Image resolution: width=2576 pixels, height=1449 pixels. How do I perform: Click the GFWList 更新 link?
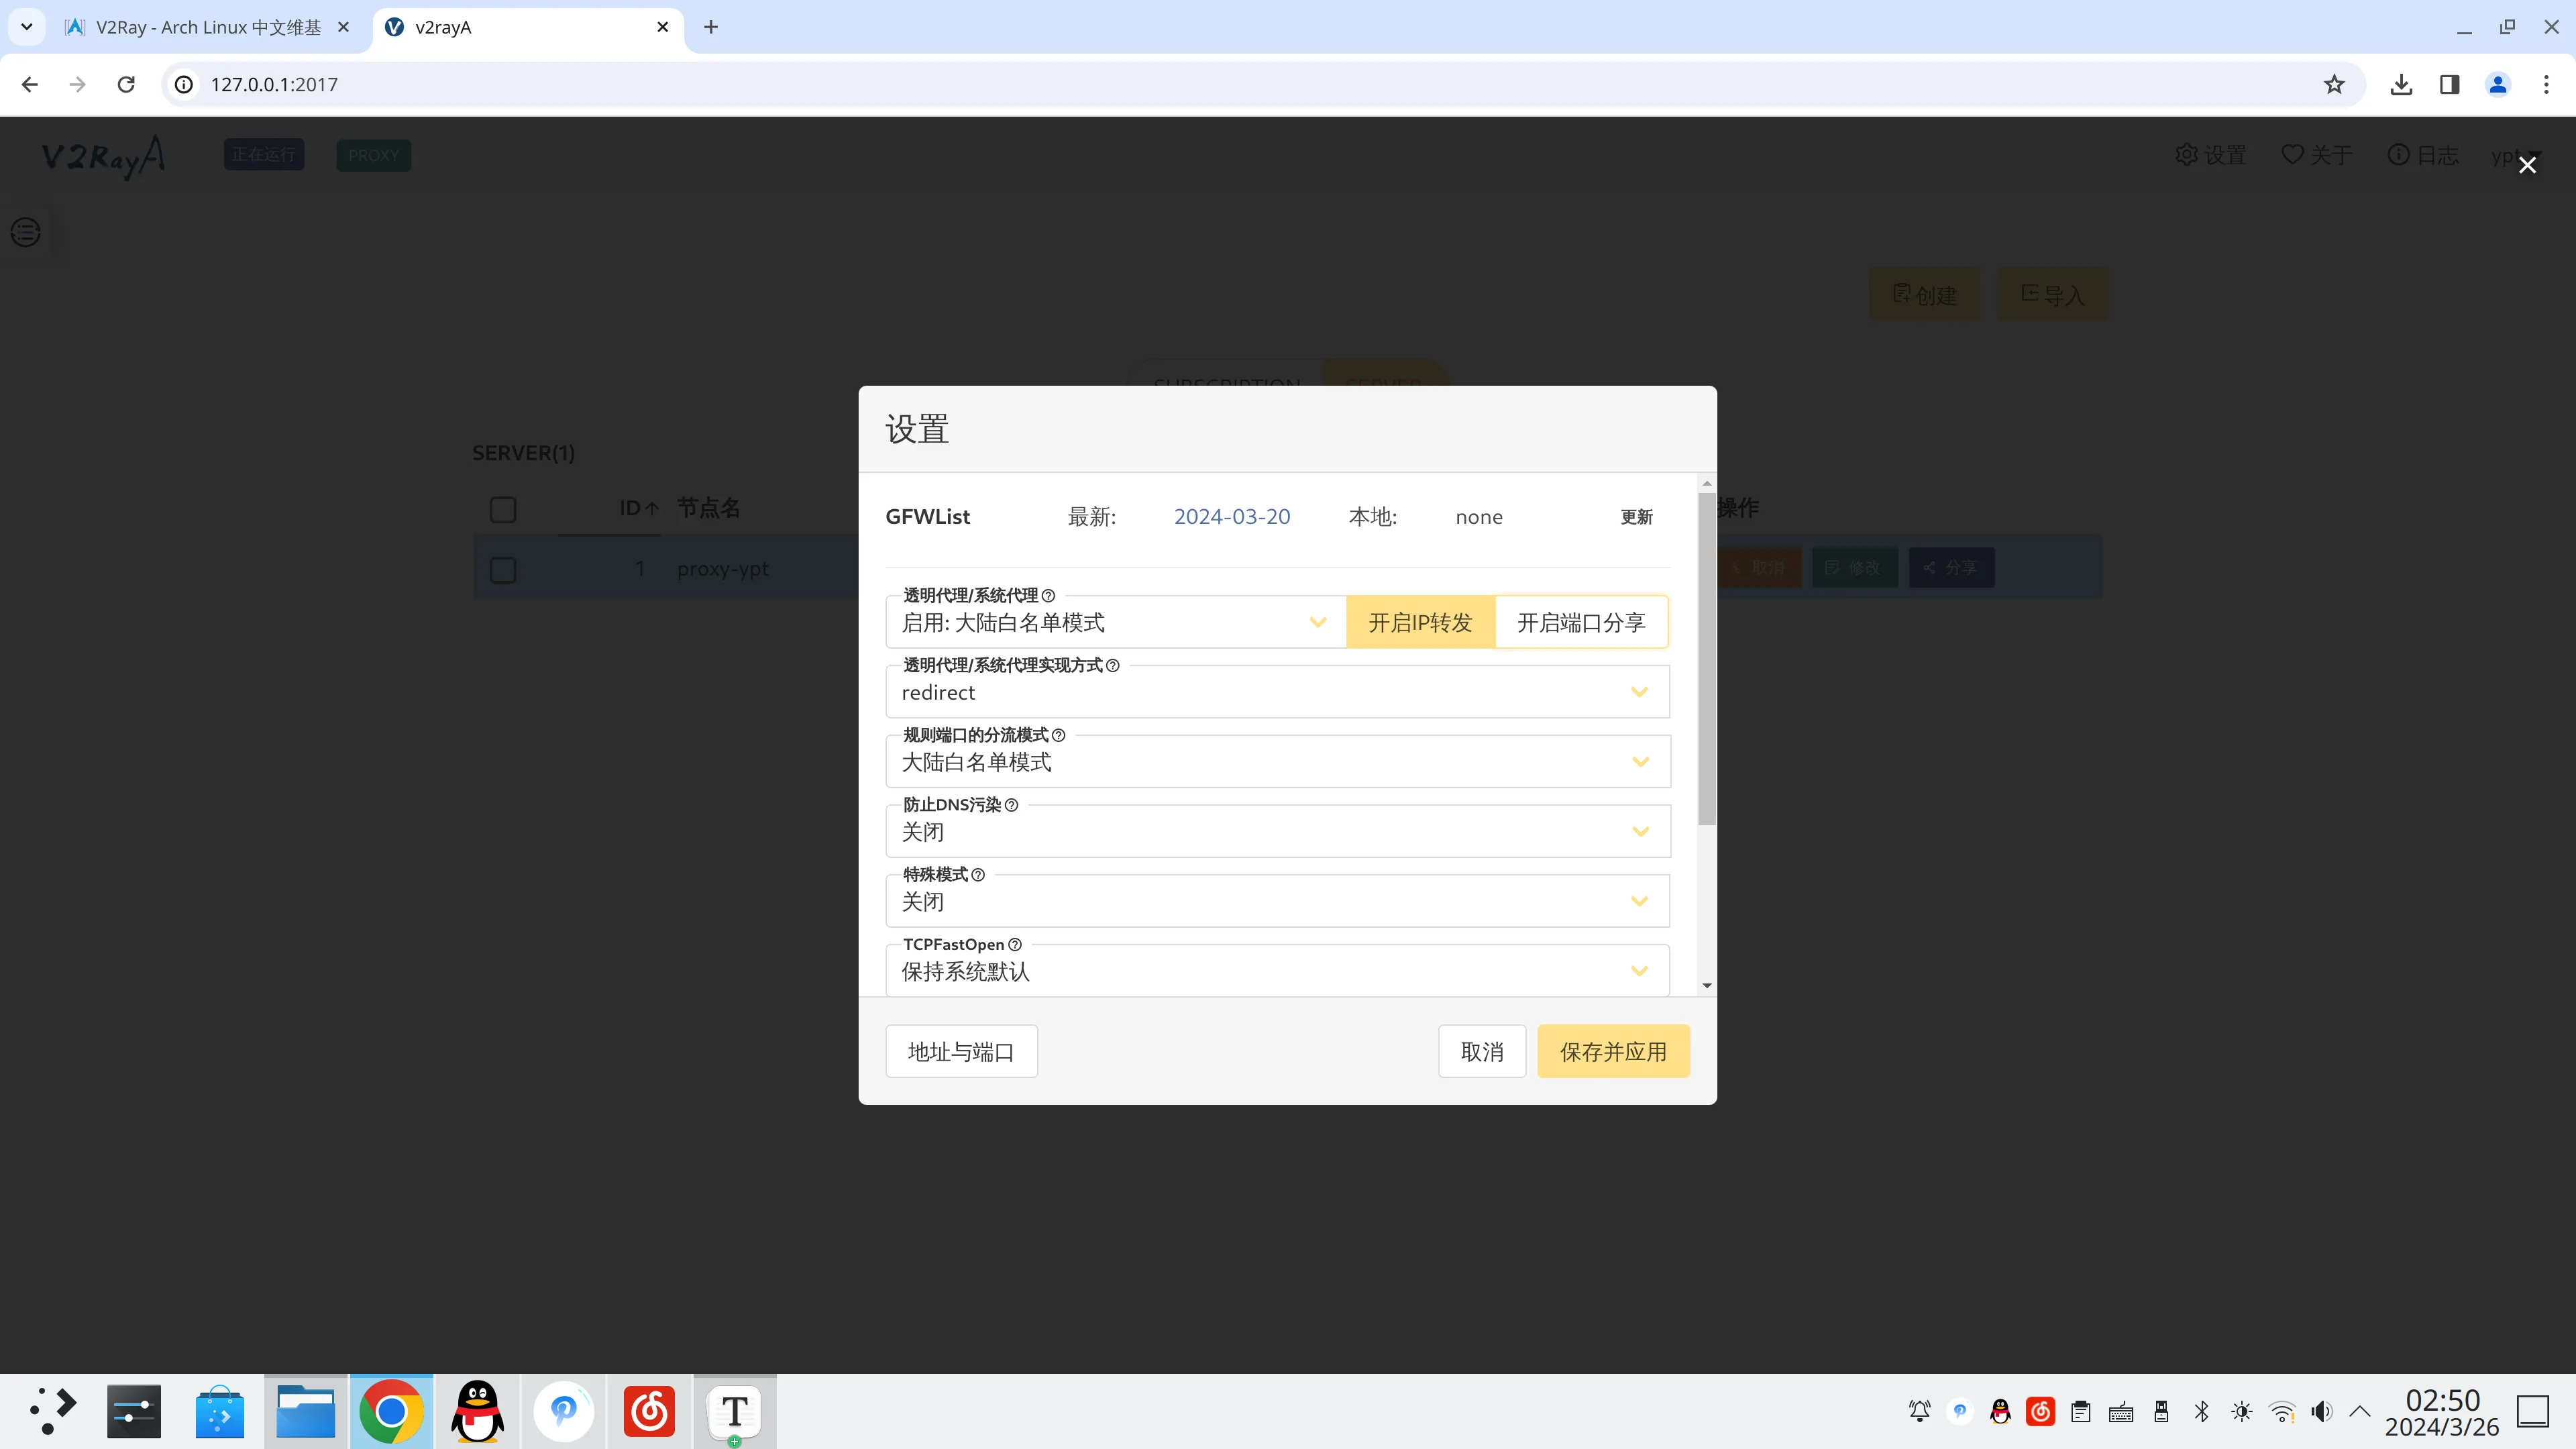[x=1636, y=517]
